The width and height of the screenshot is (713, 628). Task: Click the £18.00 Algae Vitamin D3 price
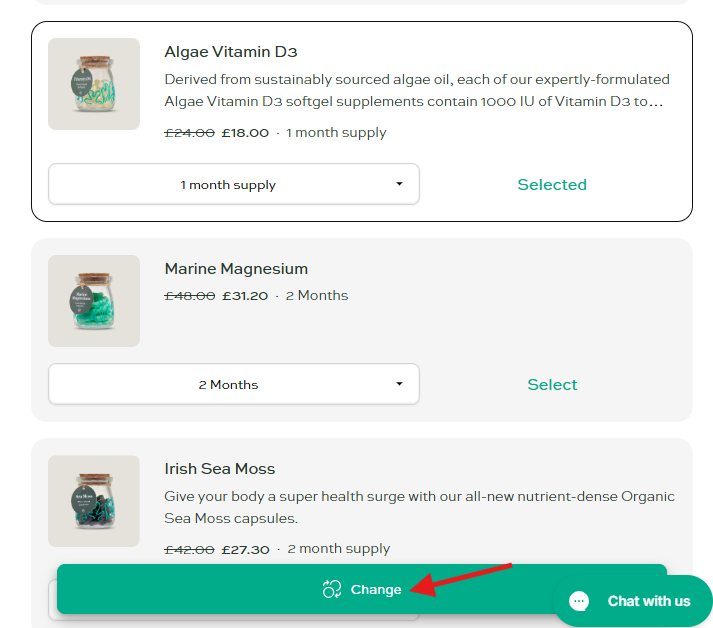(245, 132)
